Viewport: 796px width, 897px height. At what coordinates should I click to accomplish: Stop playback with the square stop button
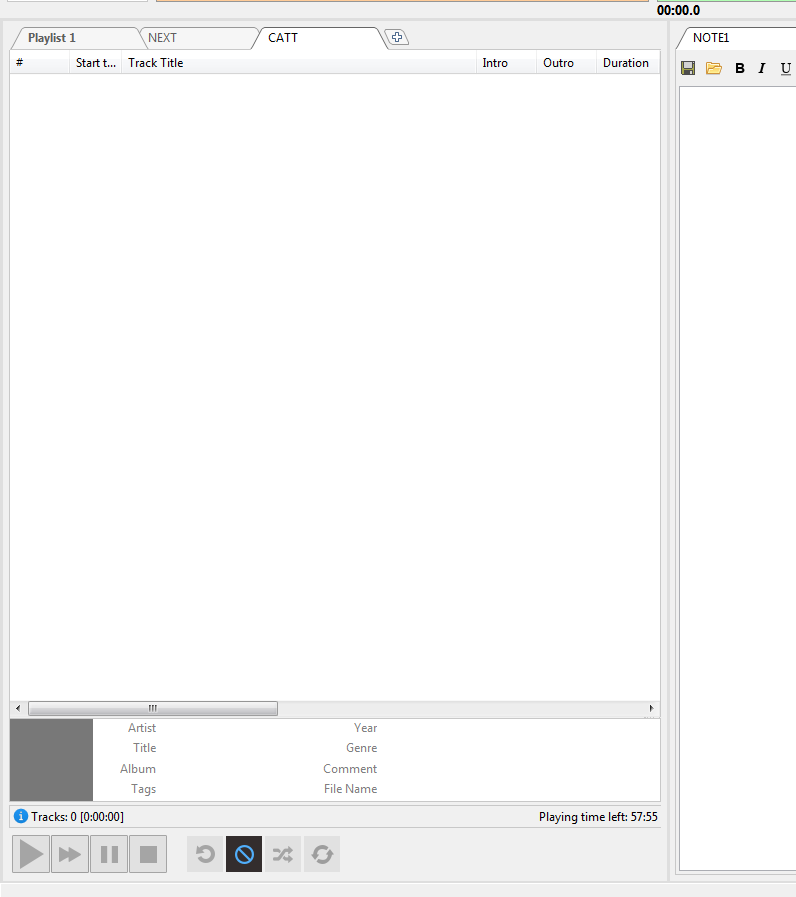148,854
